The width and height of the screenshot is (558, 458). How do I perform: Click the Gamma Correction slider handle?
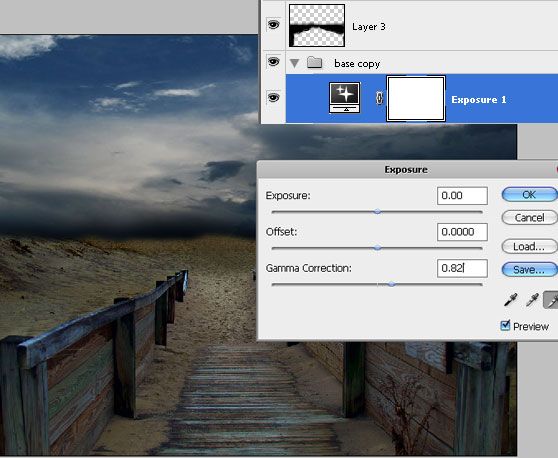point(391,284)
